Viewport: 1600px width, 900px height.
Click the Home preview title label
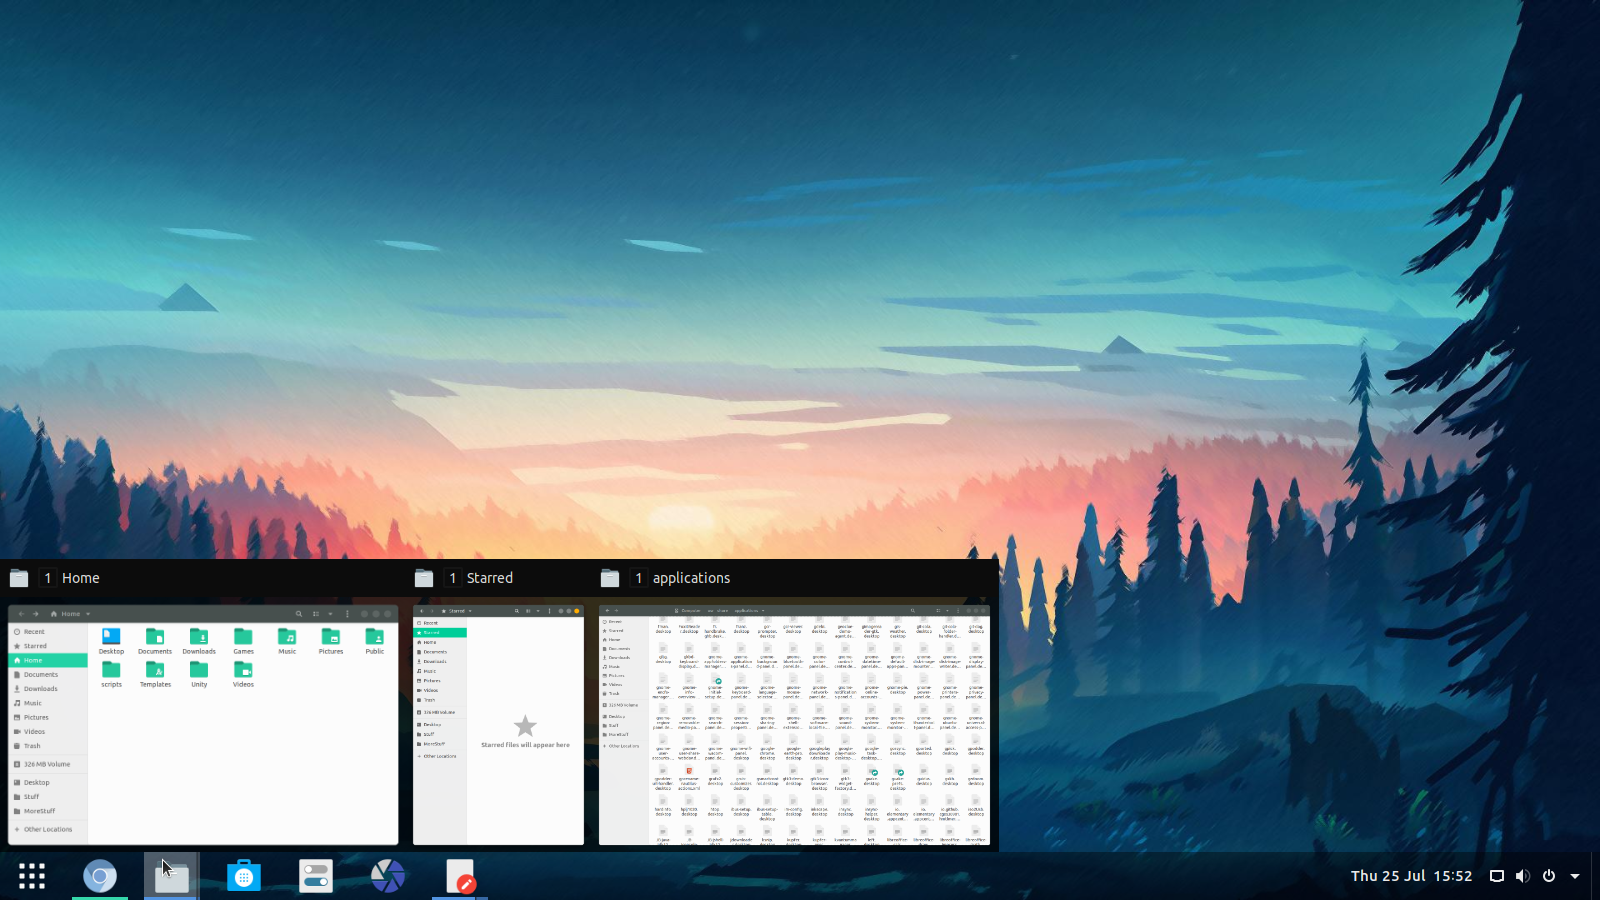pos(81,578)
